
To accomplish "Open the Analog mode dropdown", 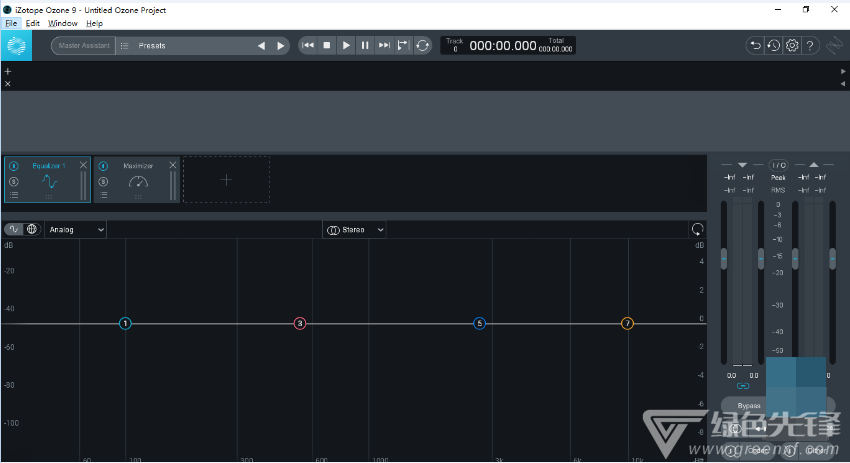I will tap(75, 230).
